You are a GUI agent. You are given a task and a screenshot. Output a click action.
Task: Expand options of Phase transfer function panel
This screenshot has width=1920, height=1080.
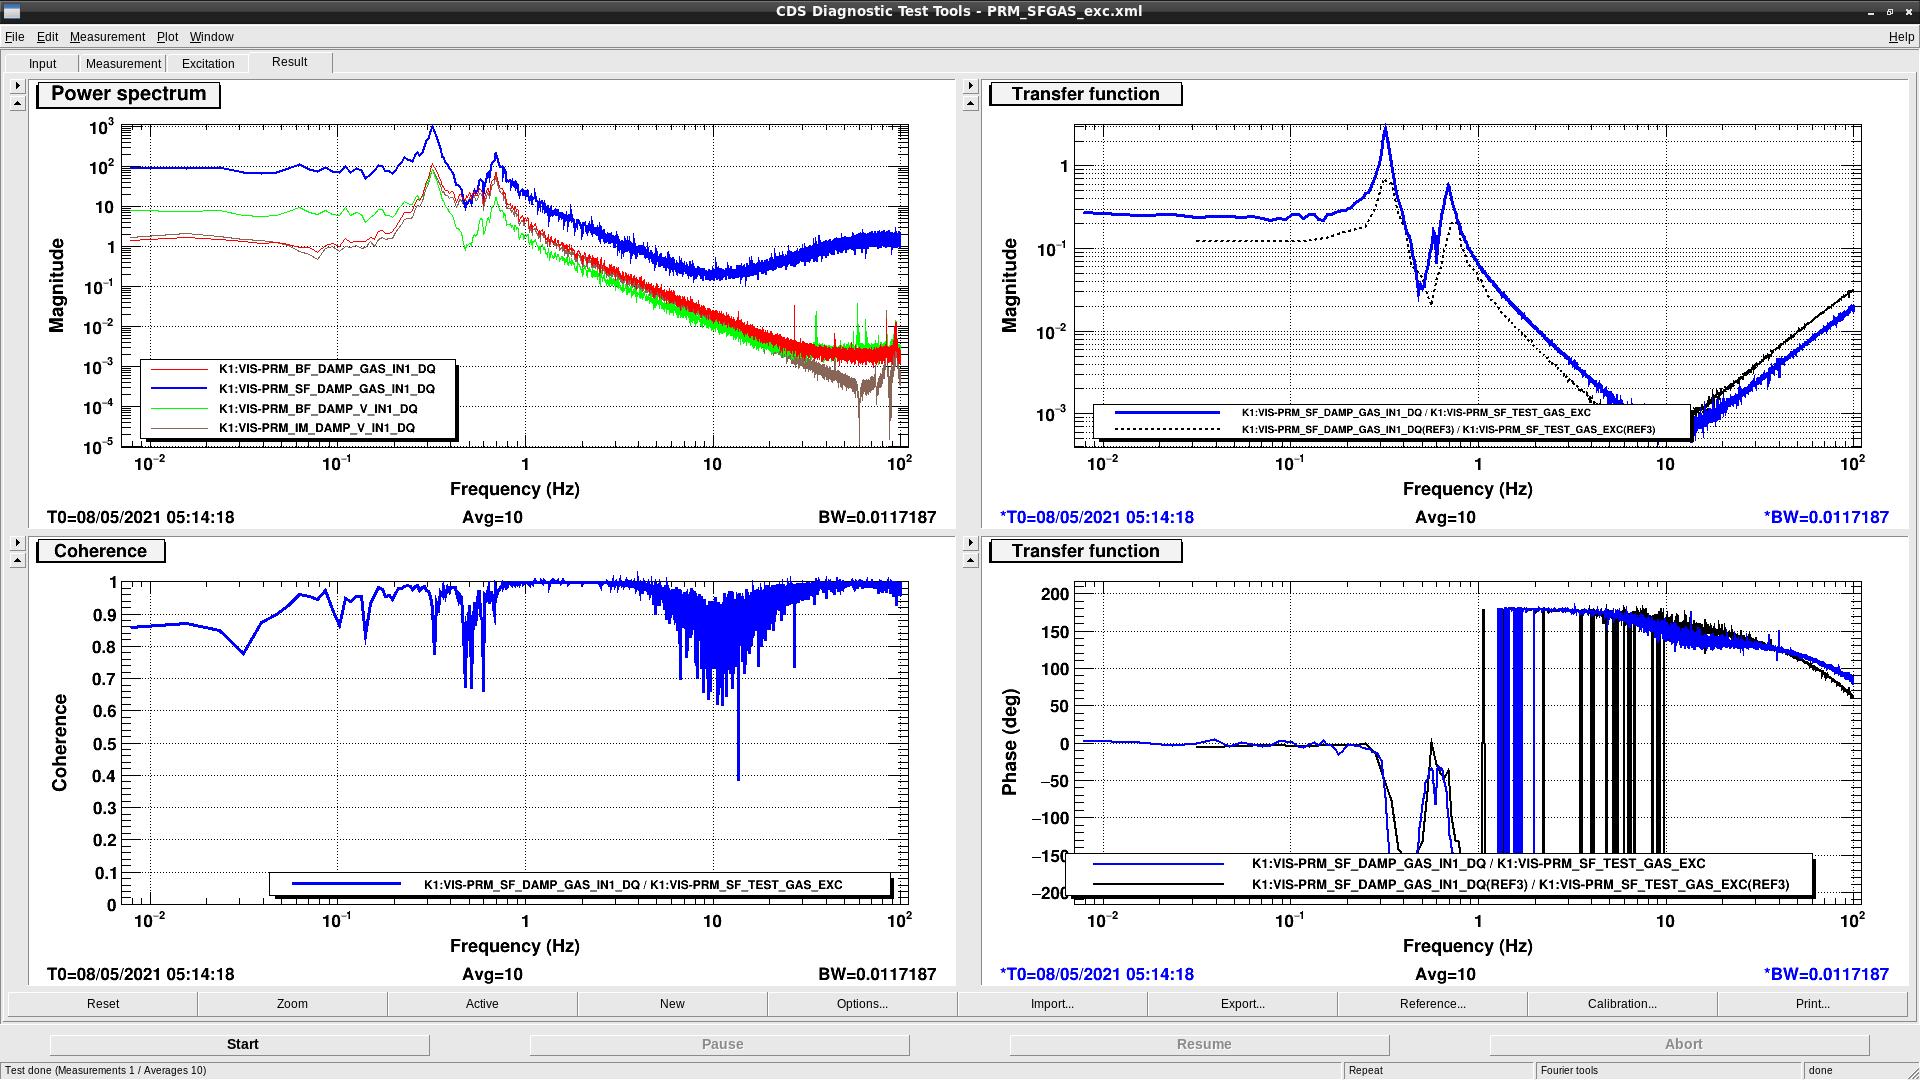click(970, 543)
